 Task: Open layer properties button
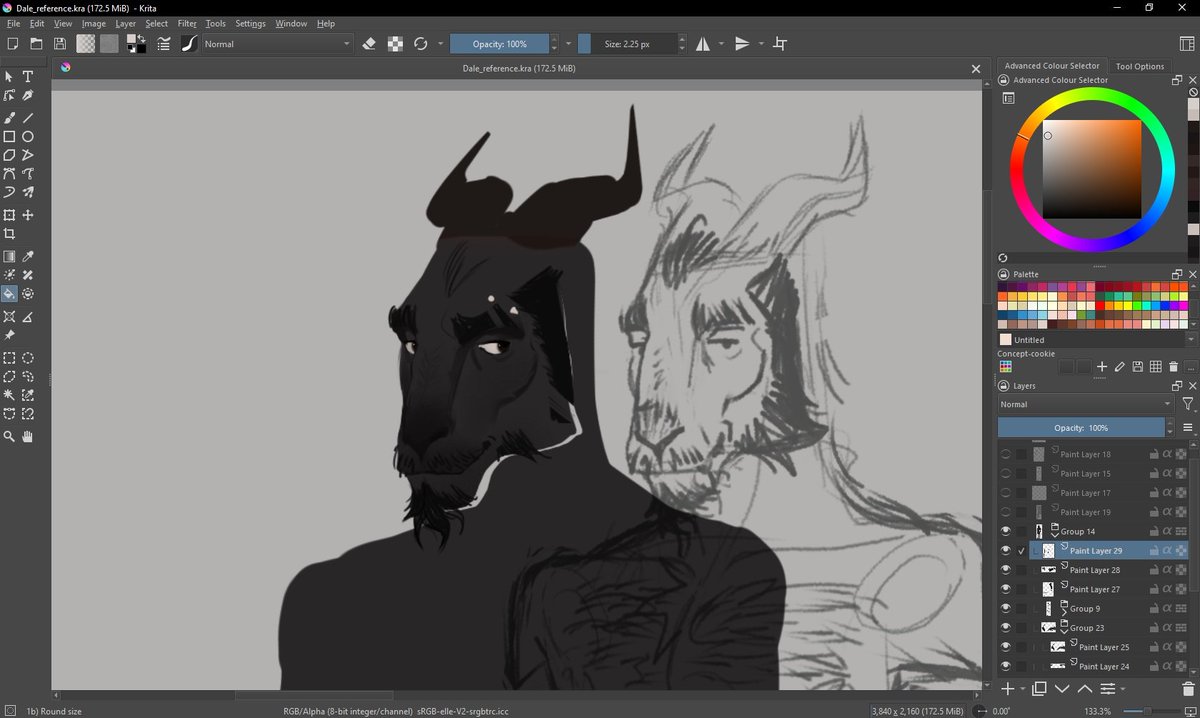click(x=1108, y=688)
